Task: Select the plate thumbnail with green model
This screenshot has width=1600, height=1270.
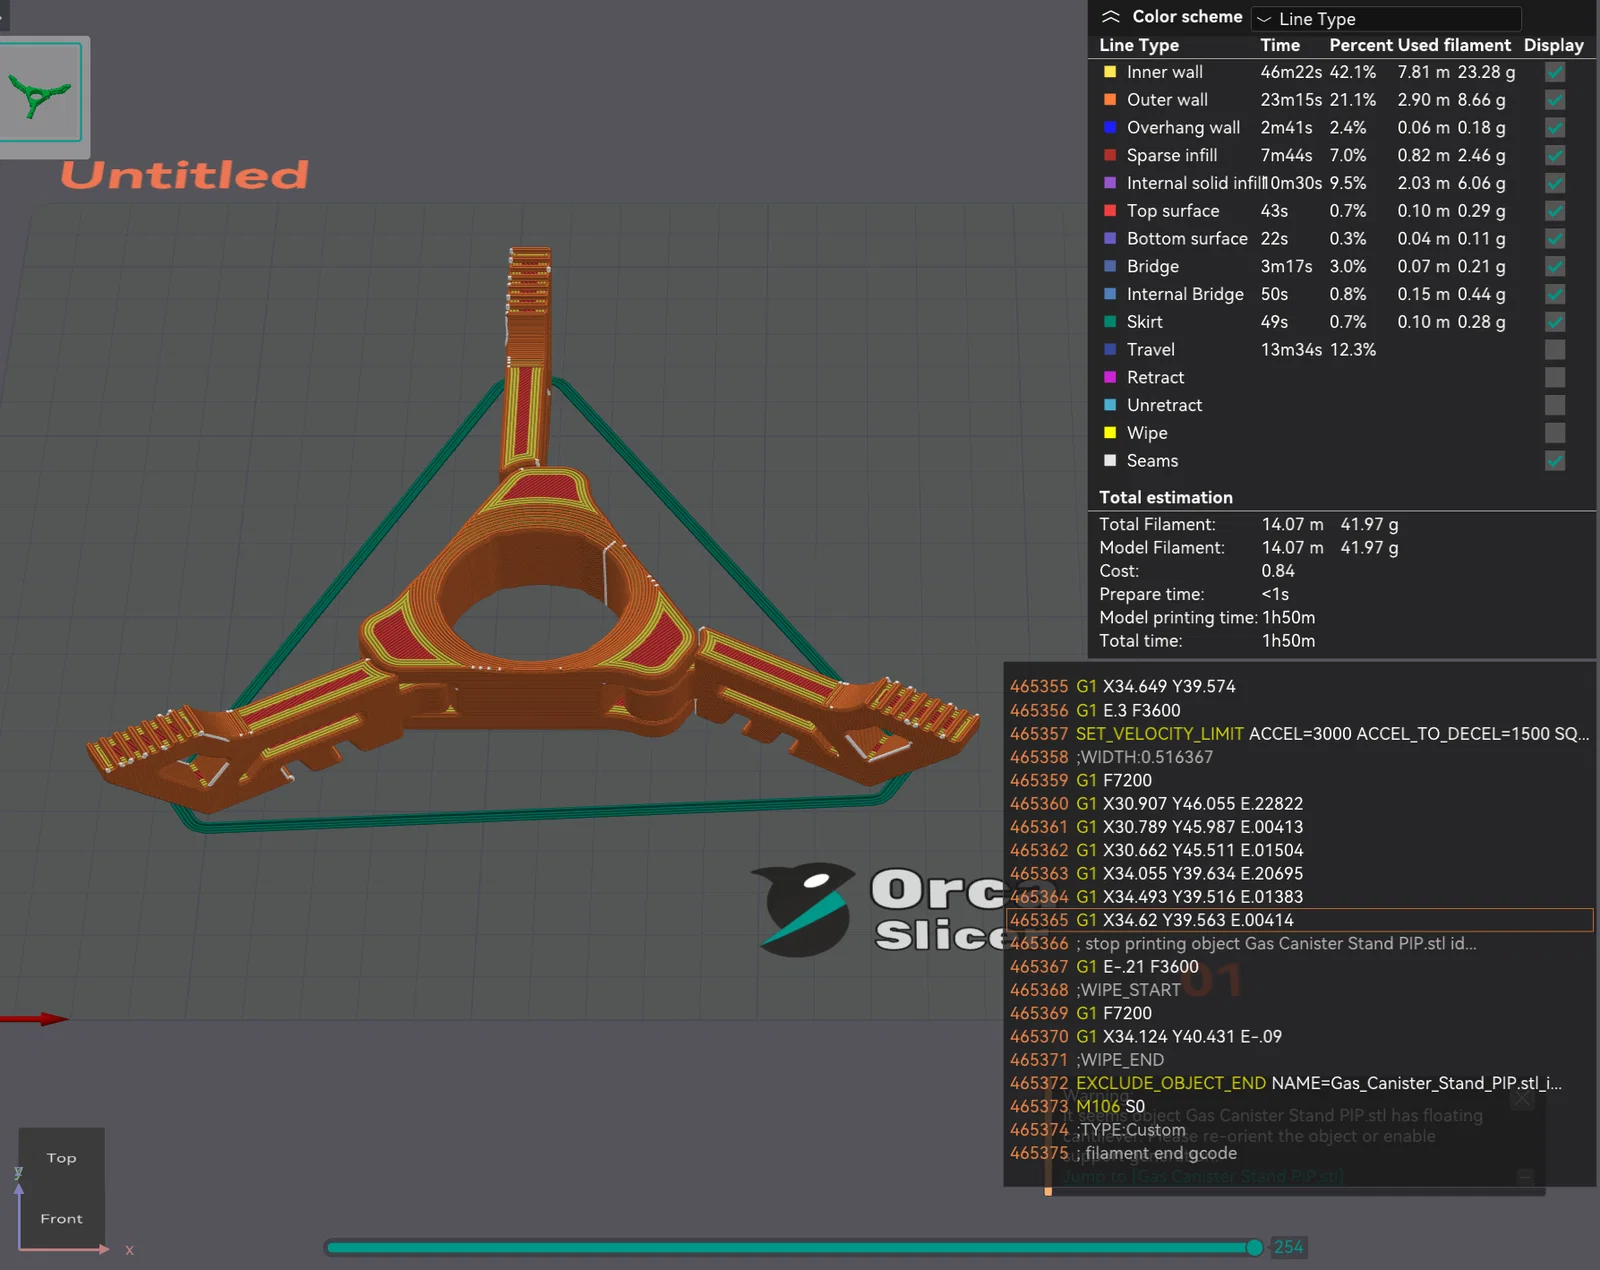Action: (x=40, y=93)
